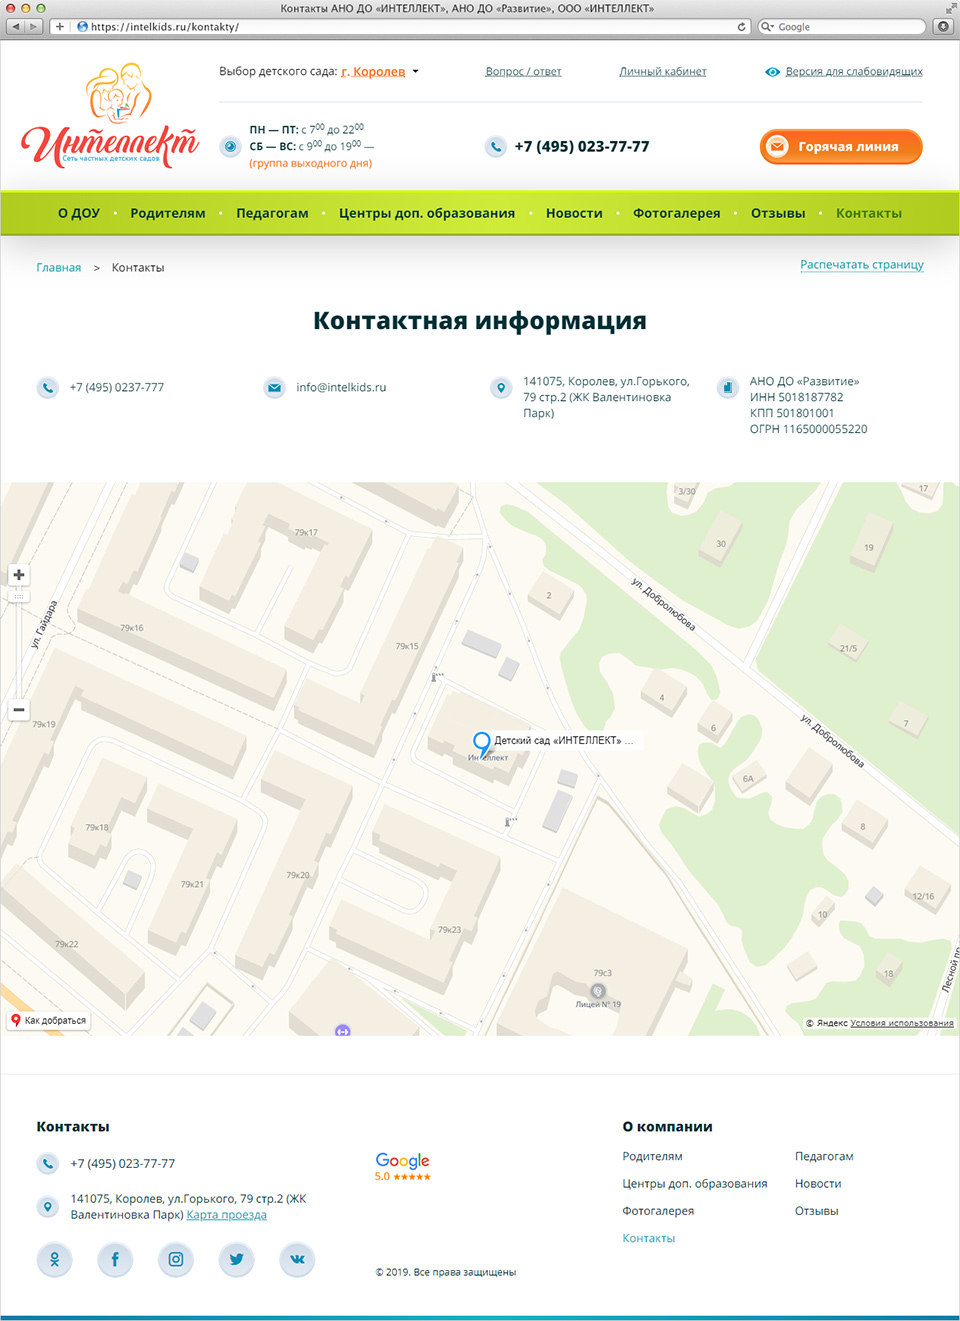Image resolution: width=960 pixels, height=1321 pixels.
Task: Click the phone icon beside header phone number
Action: point(496,147)
